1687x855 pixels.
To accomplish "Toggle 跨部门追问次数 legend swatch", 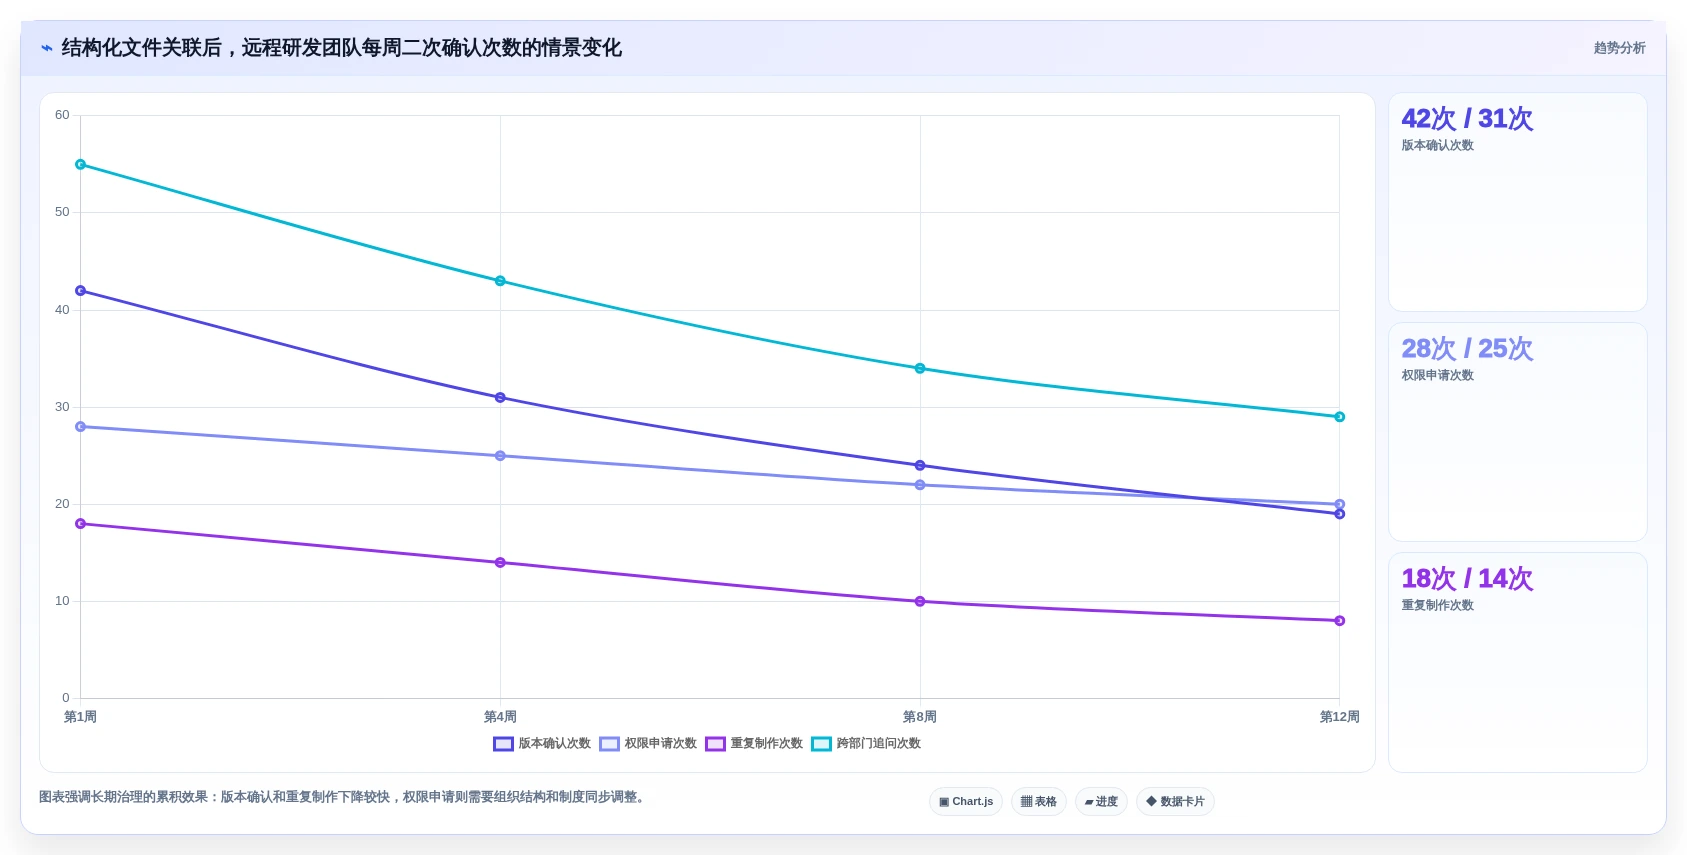I will point(821,744).
